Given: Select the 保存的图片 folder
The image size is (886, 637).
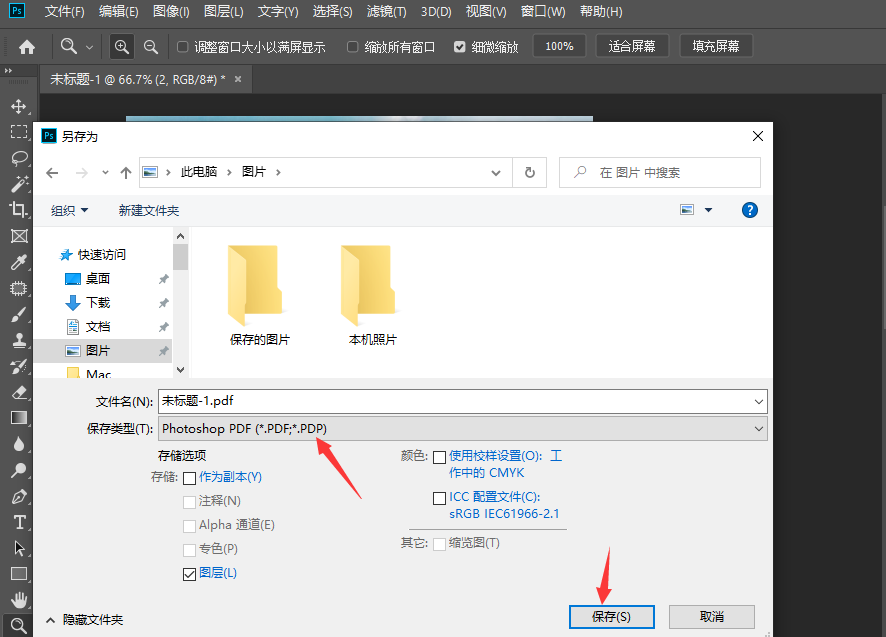Looking at the screenshot, I should (x=259, y=295).
